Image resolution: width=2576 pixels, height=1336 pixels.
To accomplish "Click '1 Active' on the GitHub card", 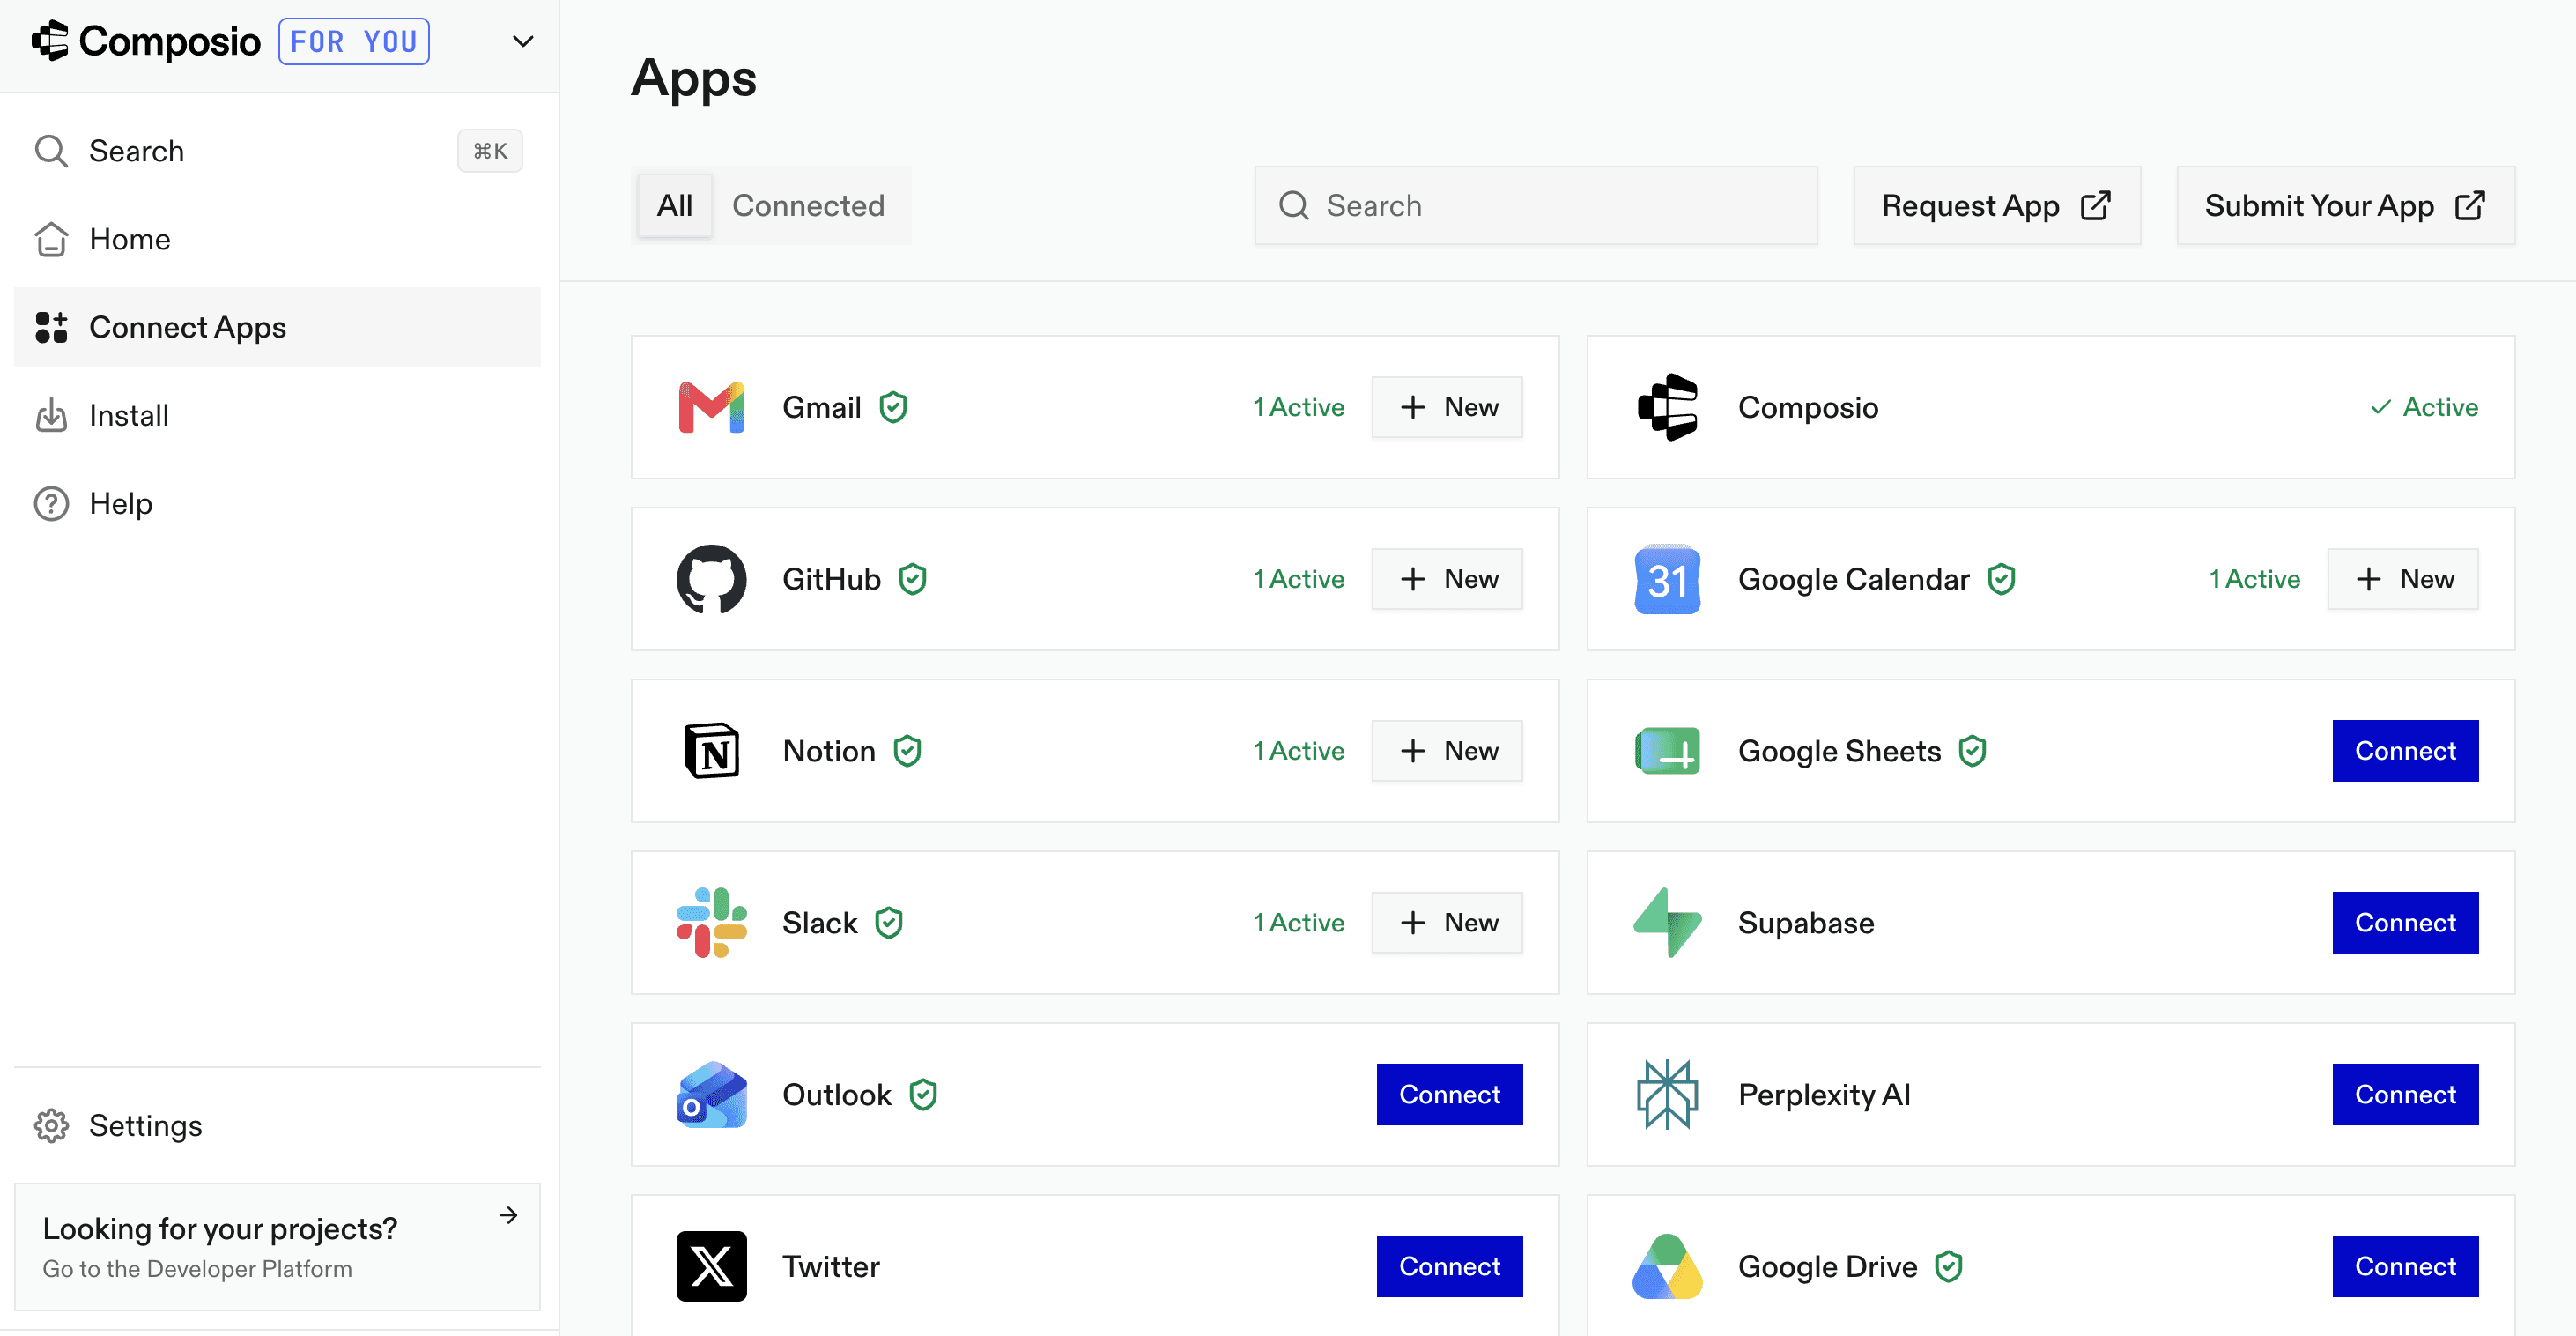I will coord(1299,579).
